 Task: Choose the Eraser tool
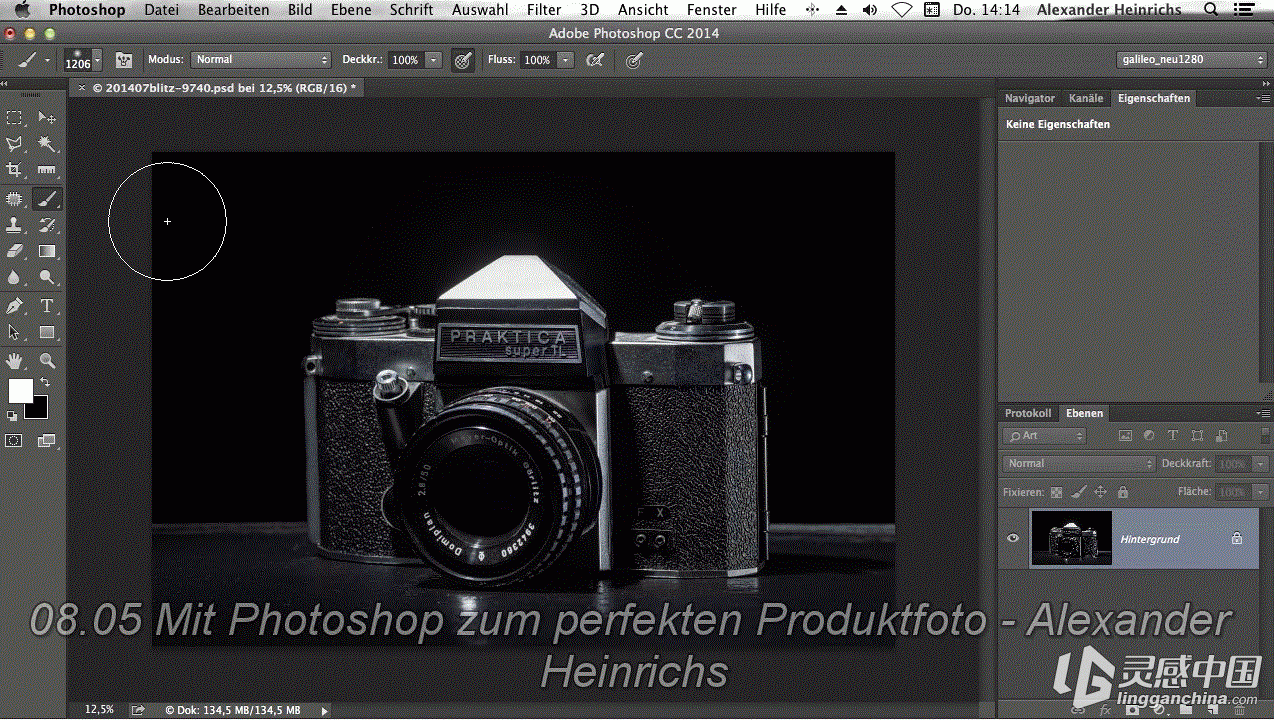click(15, 251)
